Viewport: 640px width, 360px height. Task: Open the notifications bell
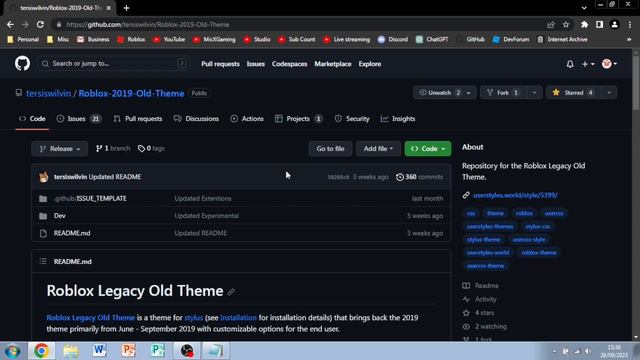(x=570, y=64)
